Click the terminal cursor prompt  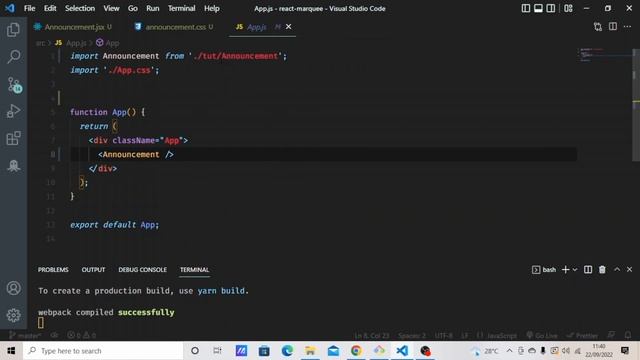(41, 323)
